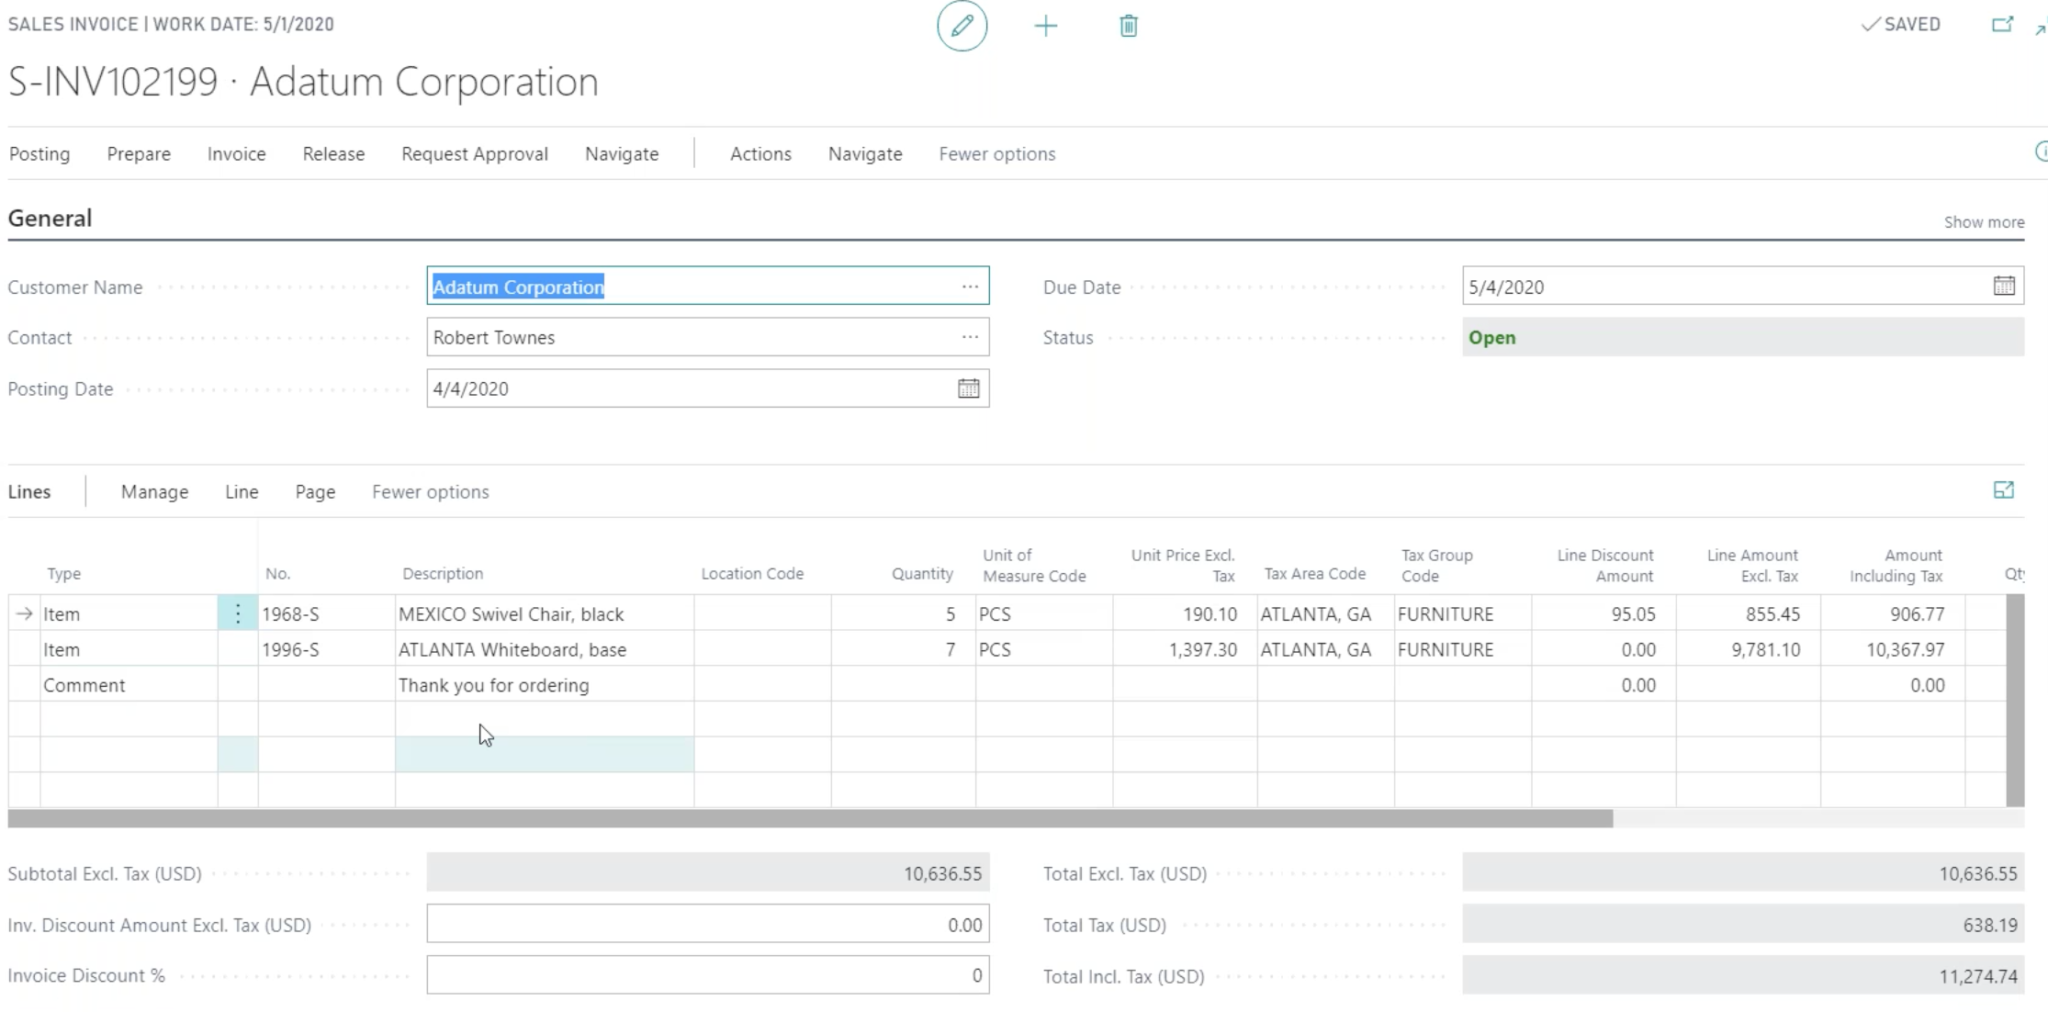Click item number 1996-S

coord(326,649)
